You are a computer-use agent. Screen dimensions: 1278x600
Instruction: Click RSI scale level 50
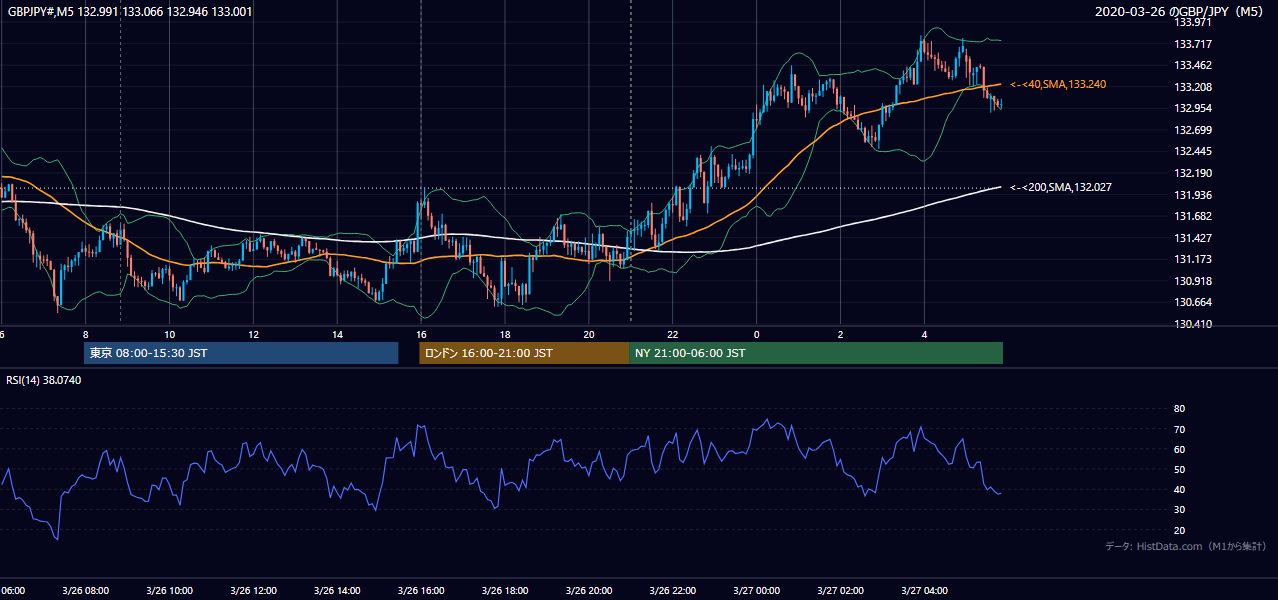click(1179, 470)
